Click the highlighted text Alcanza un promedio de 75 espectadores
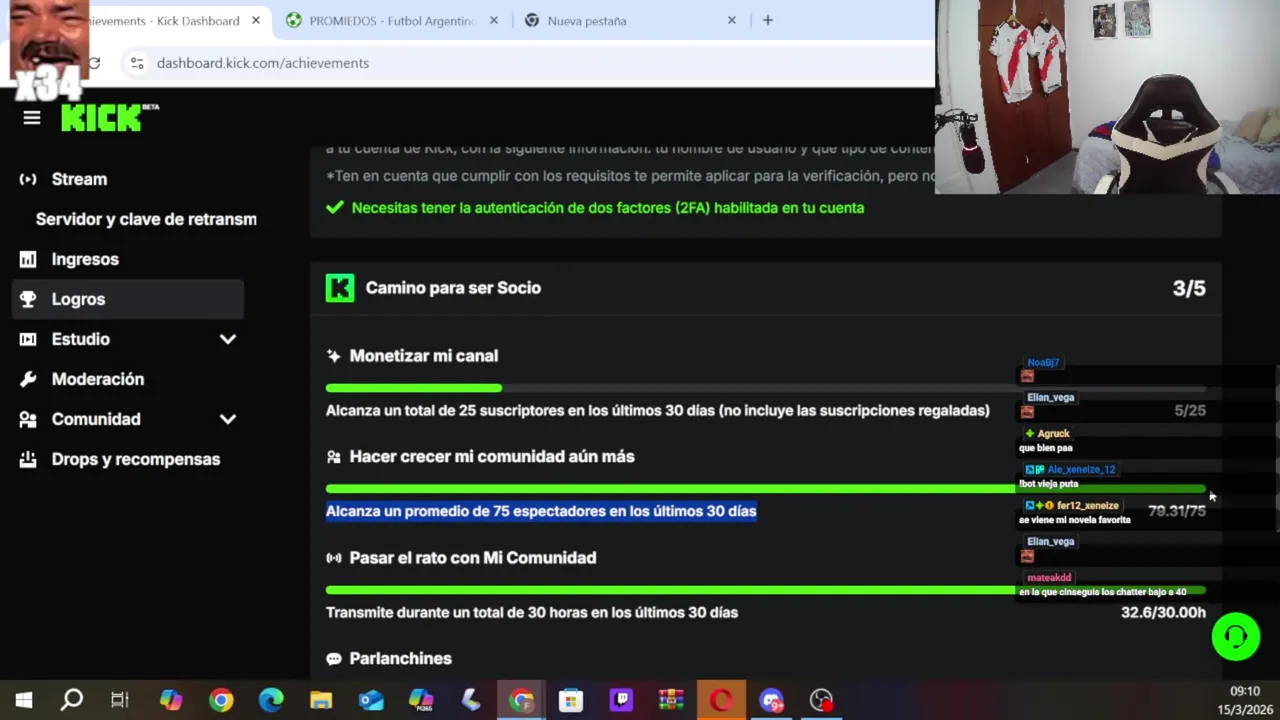Viewport: 1280px width, 720px height. click(541, 511)
